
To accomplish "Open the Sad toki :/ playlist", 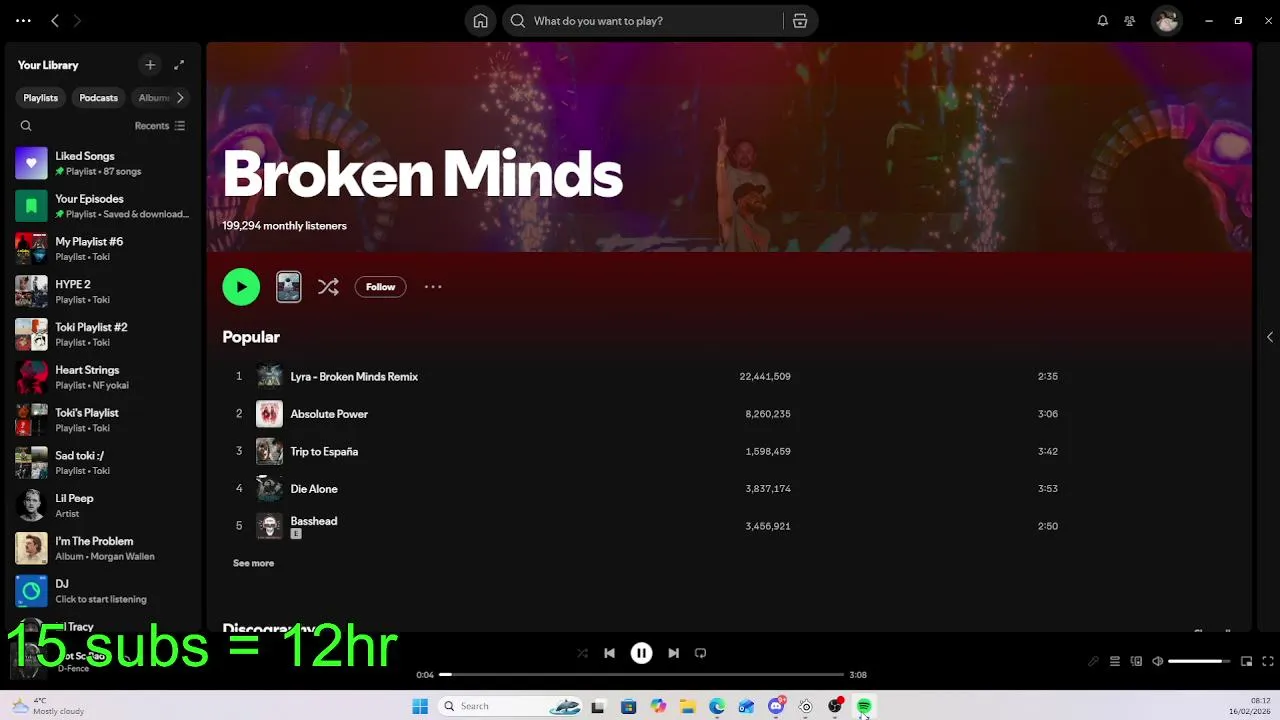I will [103, 463].
